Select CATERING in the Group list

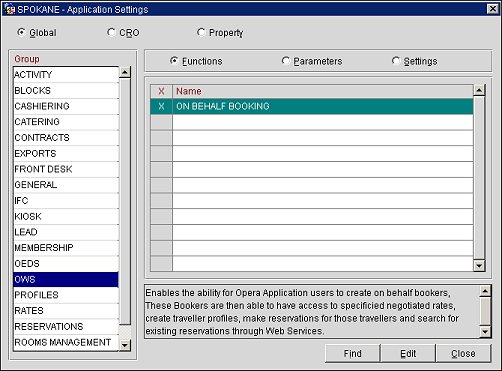click(66, 122)
